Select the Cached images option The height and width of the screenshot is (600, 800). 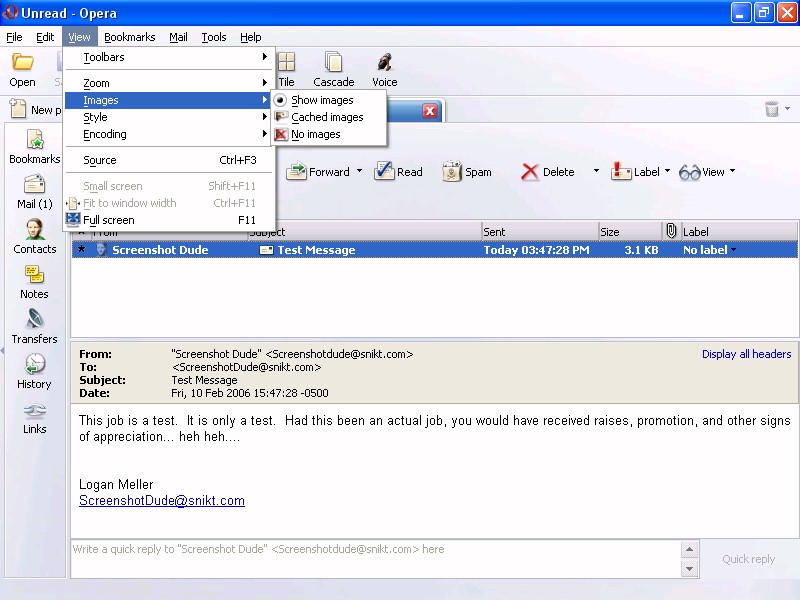click(x=329, y=117)
